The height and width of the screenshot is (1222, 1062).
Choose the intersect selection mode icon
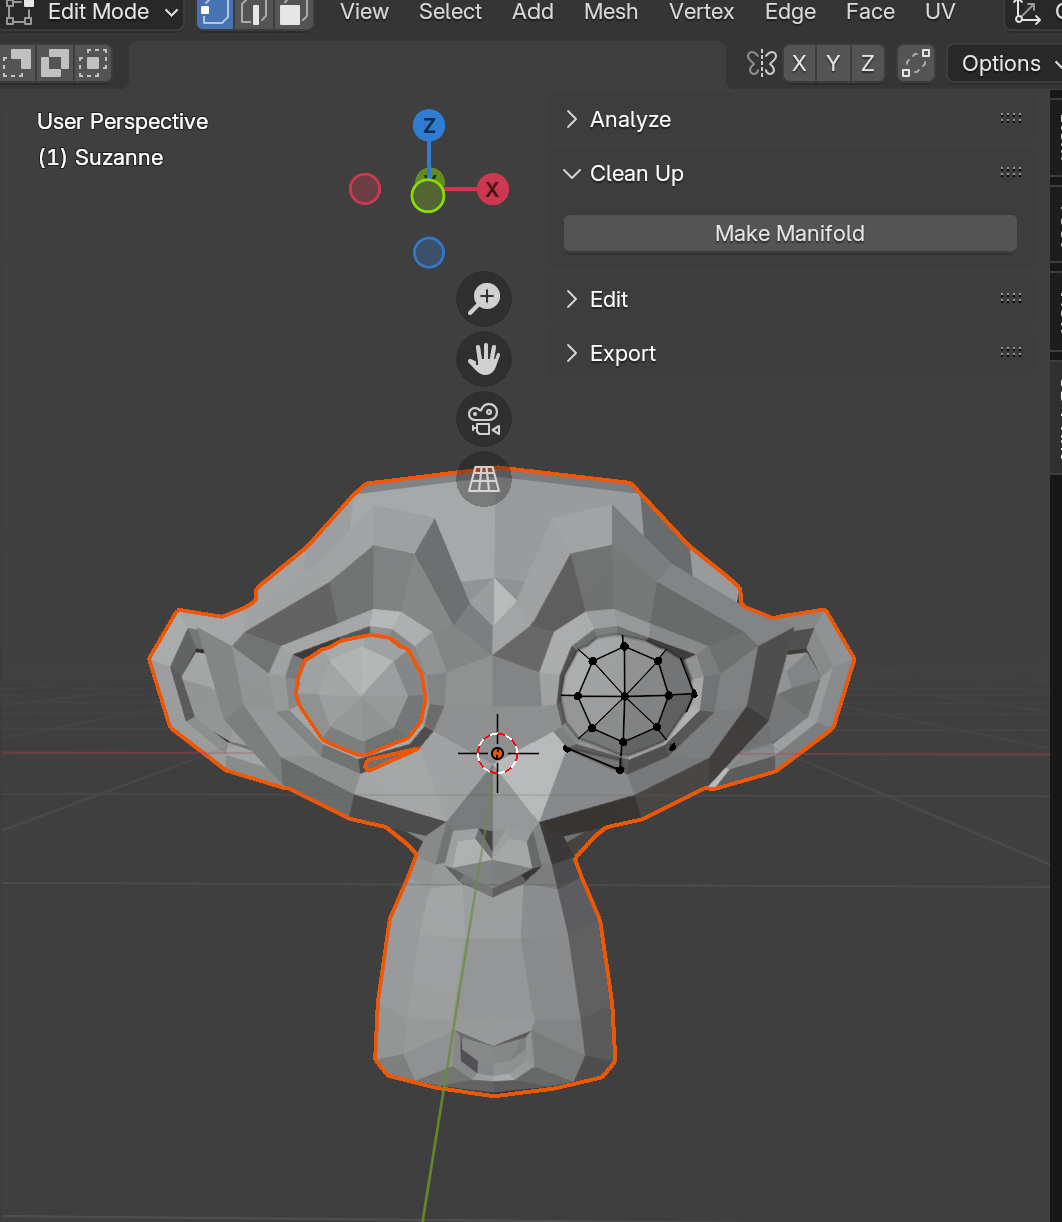coord(93,64)
